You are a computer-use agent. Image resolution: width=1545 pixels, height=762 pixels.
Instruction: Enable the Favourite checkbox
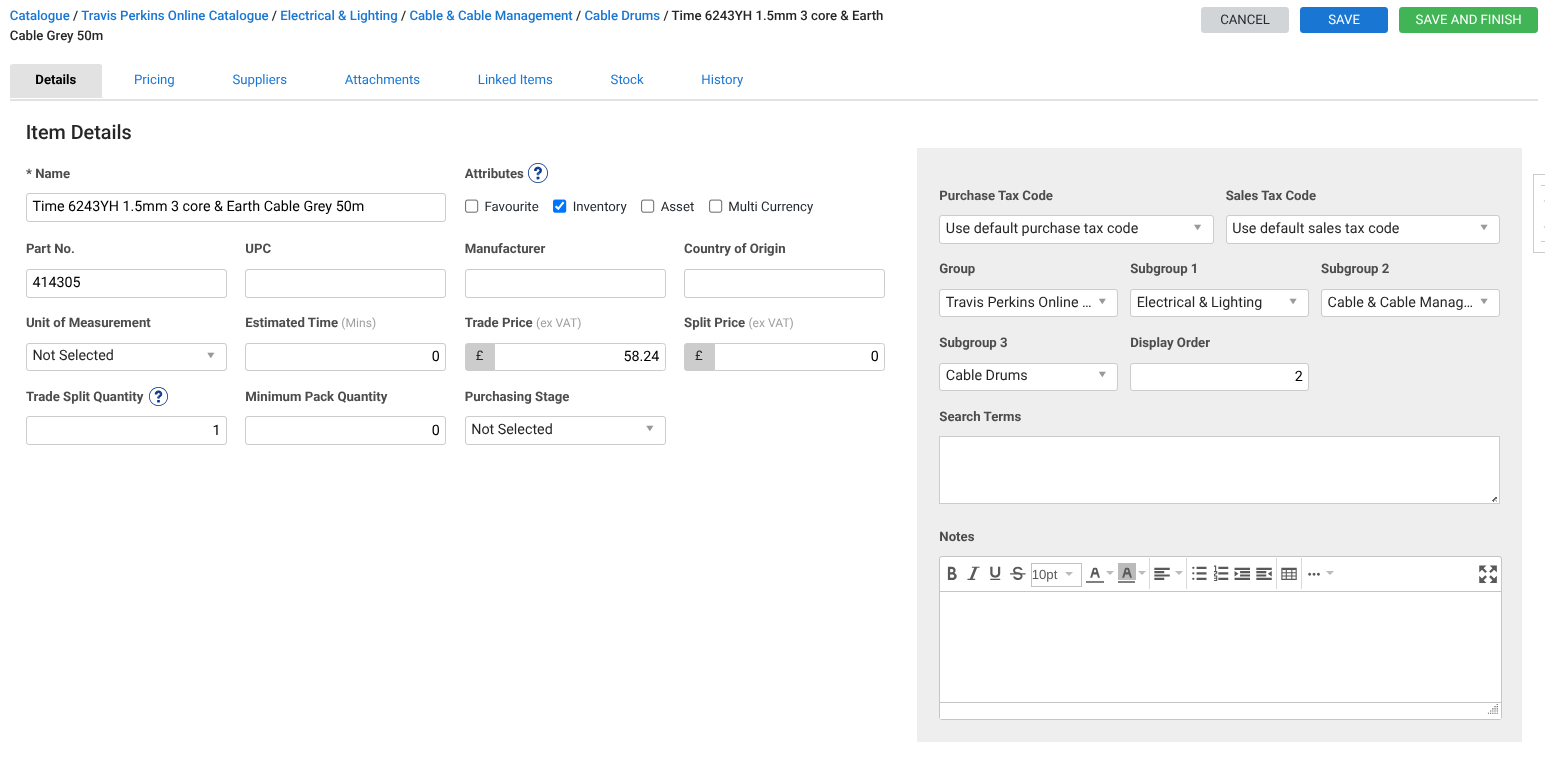point(472,207)
